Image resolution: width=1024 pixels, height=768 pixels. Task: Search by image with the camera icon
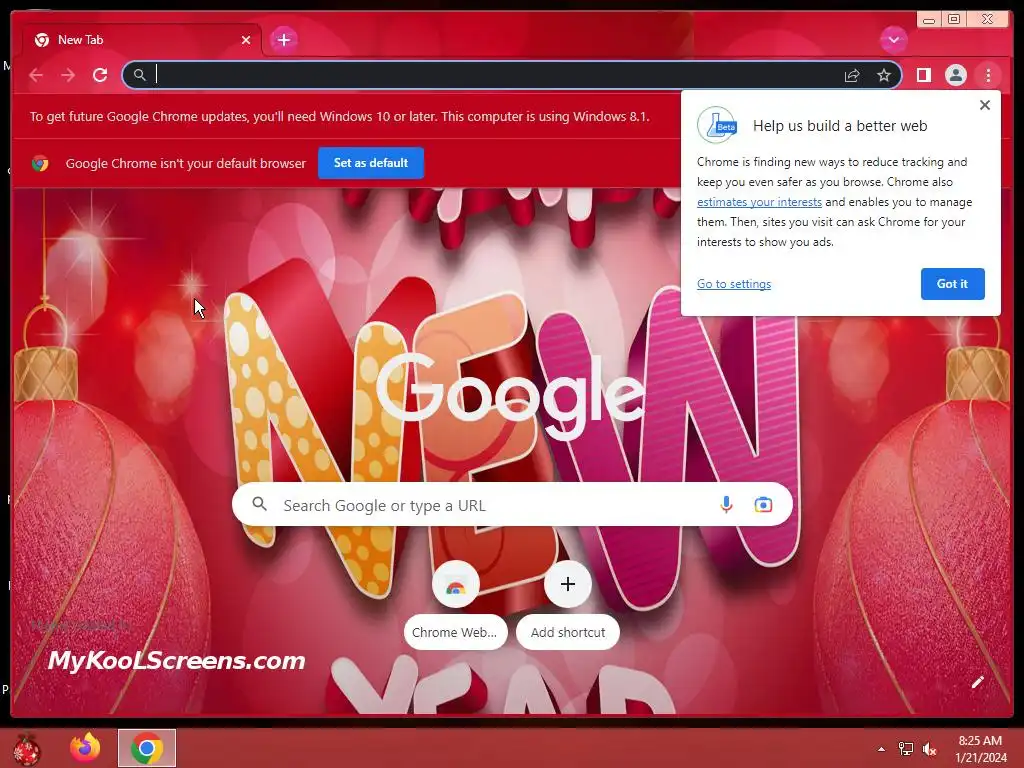click(x=763, y=504)
